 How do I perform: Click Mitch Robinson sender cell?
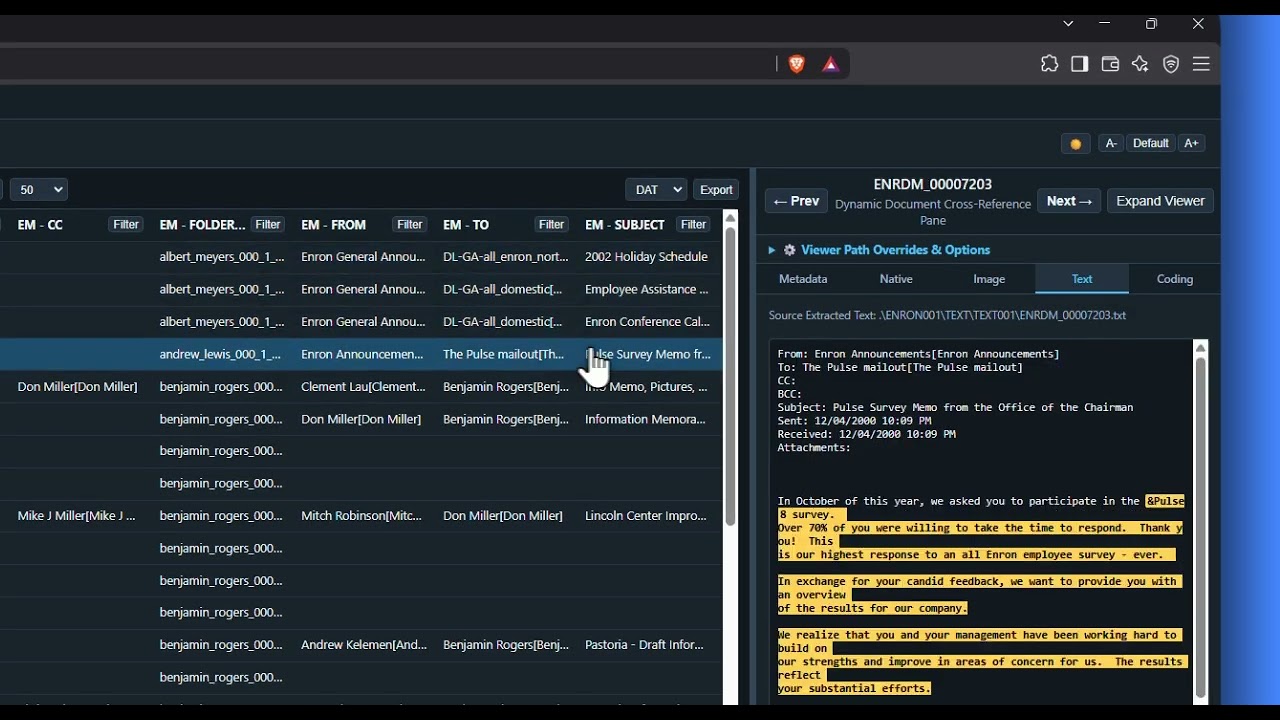pos(361,516)
